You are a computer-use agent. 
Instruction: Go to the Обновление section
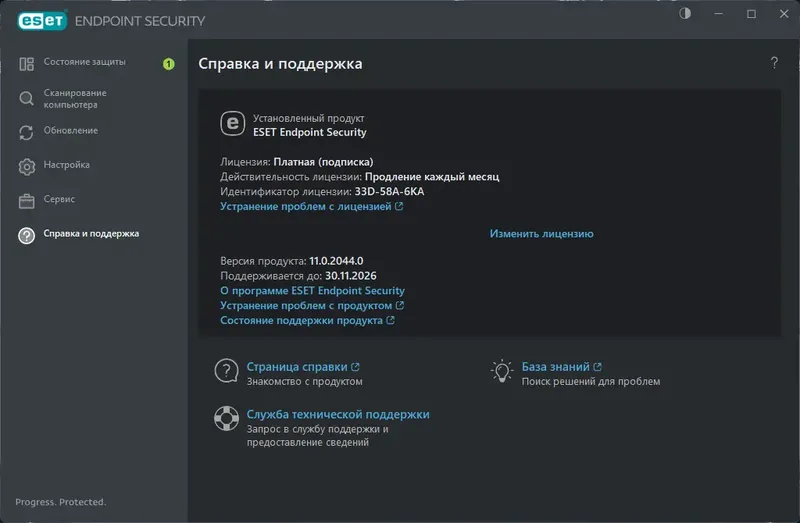pyautogui.click(x=71, y=130)
